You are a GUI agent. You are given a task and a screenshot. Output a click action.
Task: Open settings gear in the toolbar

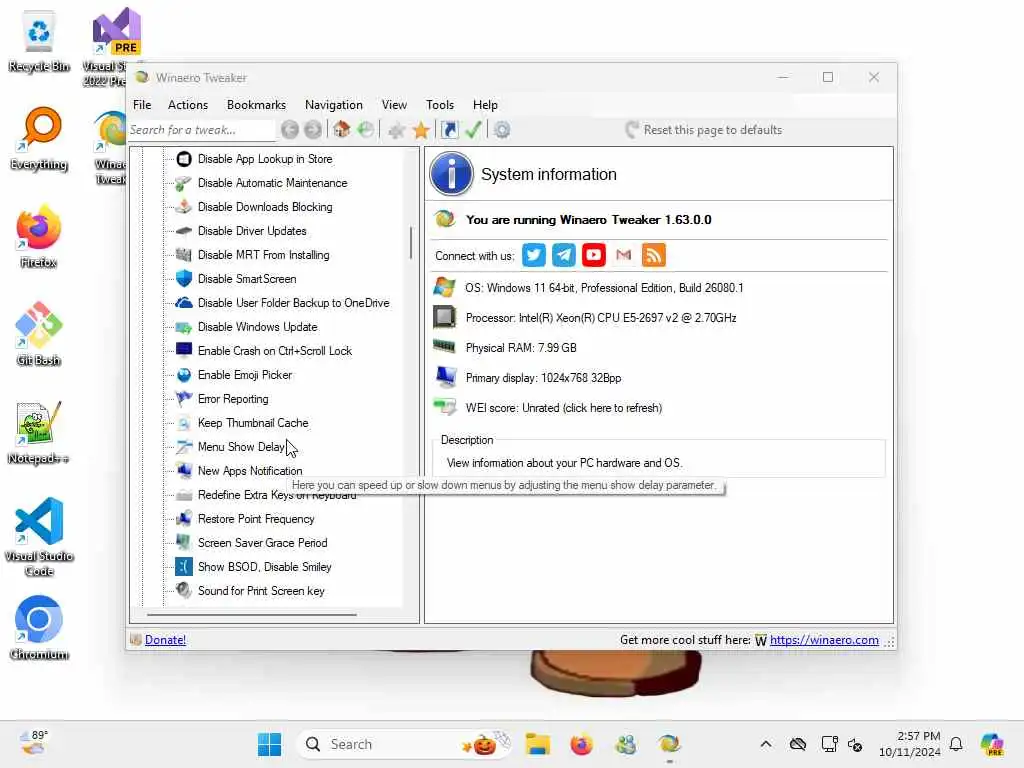(x=502, y=130)
